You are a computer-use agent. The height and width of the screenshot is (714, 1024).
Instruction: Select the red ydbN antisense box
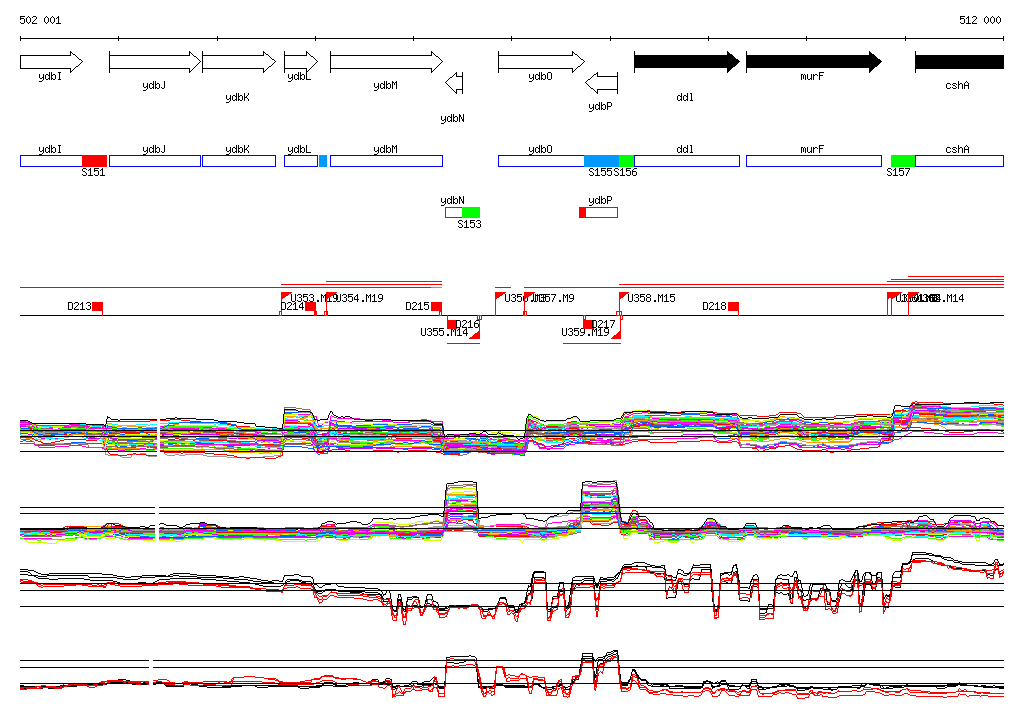tap(454, 212)
